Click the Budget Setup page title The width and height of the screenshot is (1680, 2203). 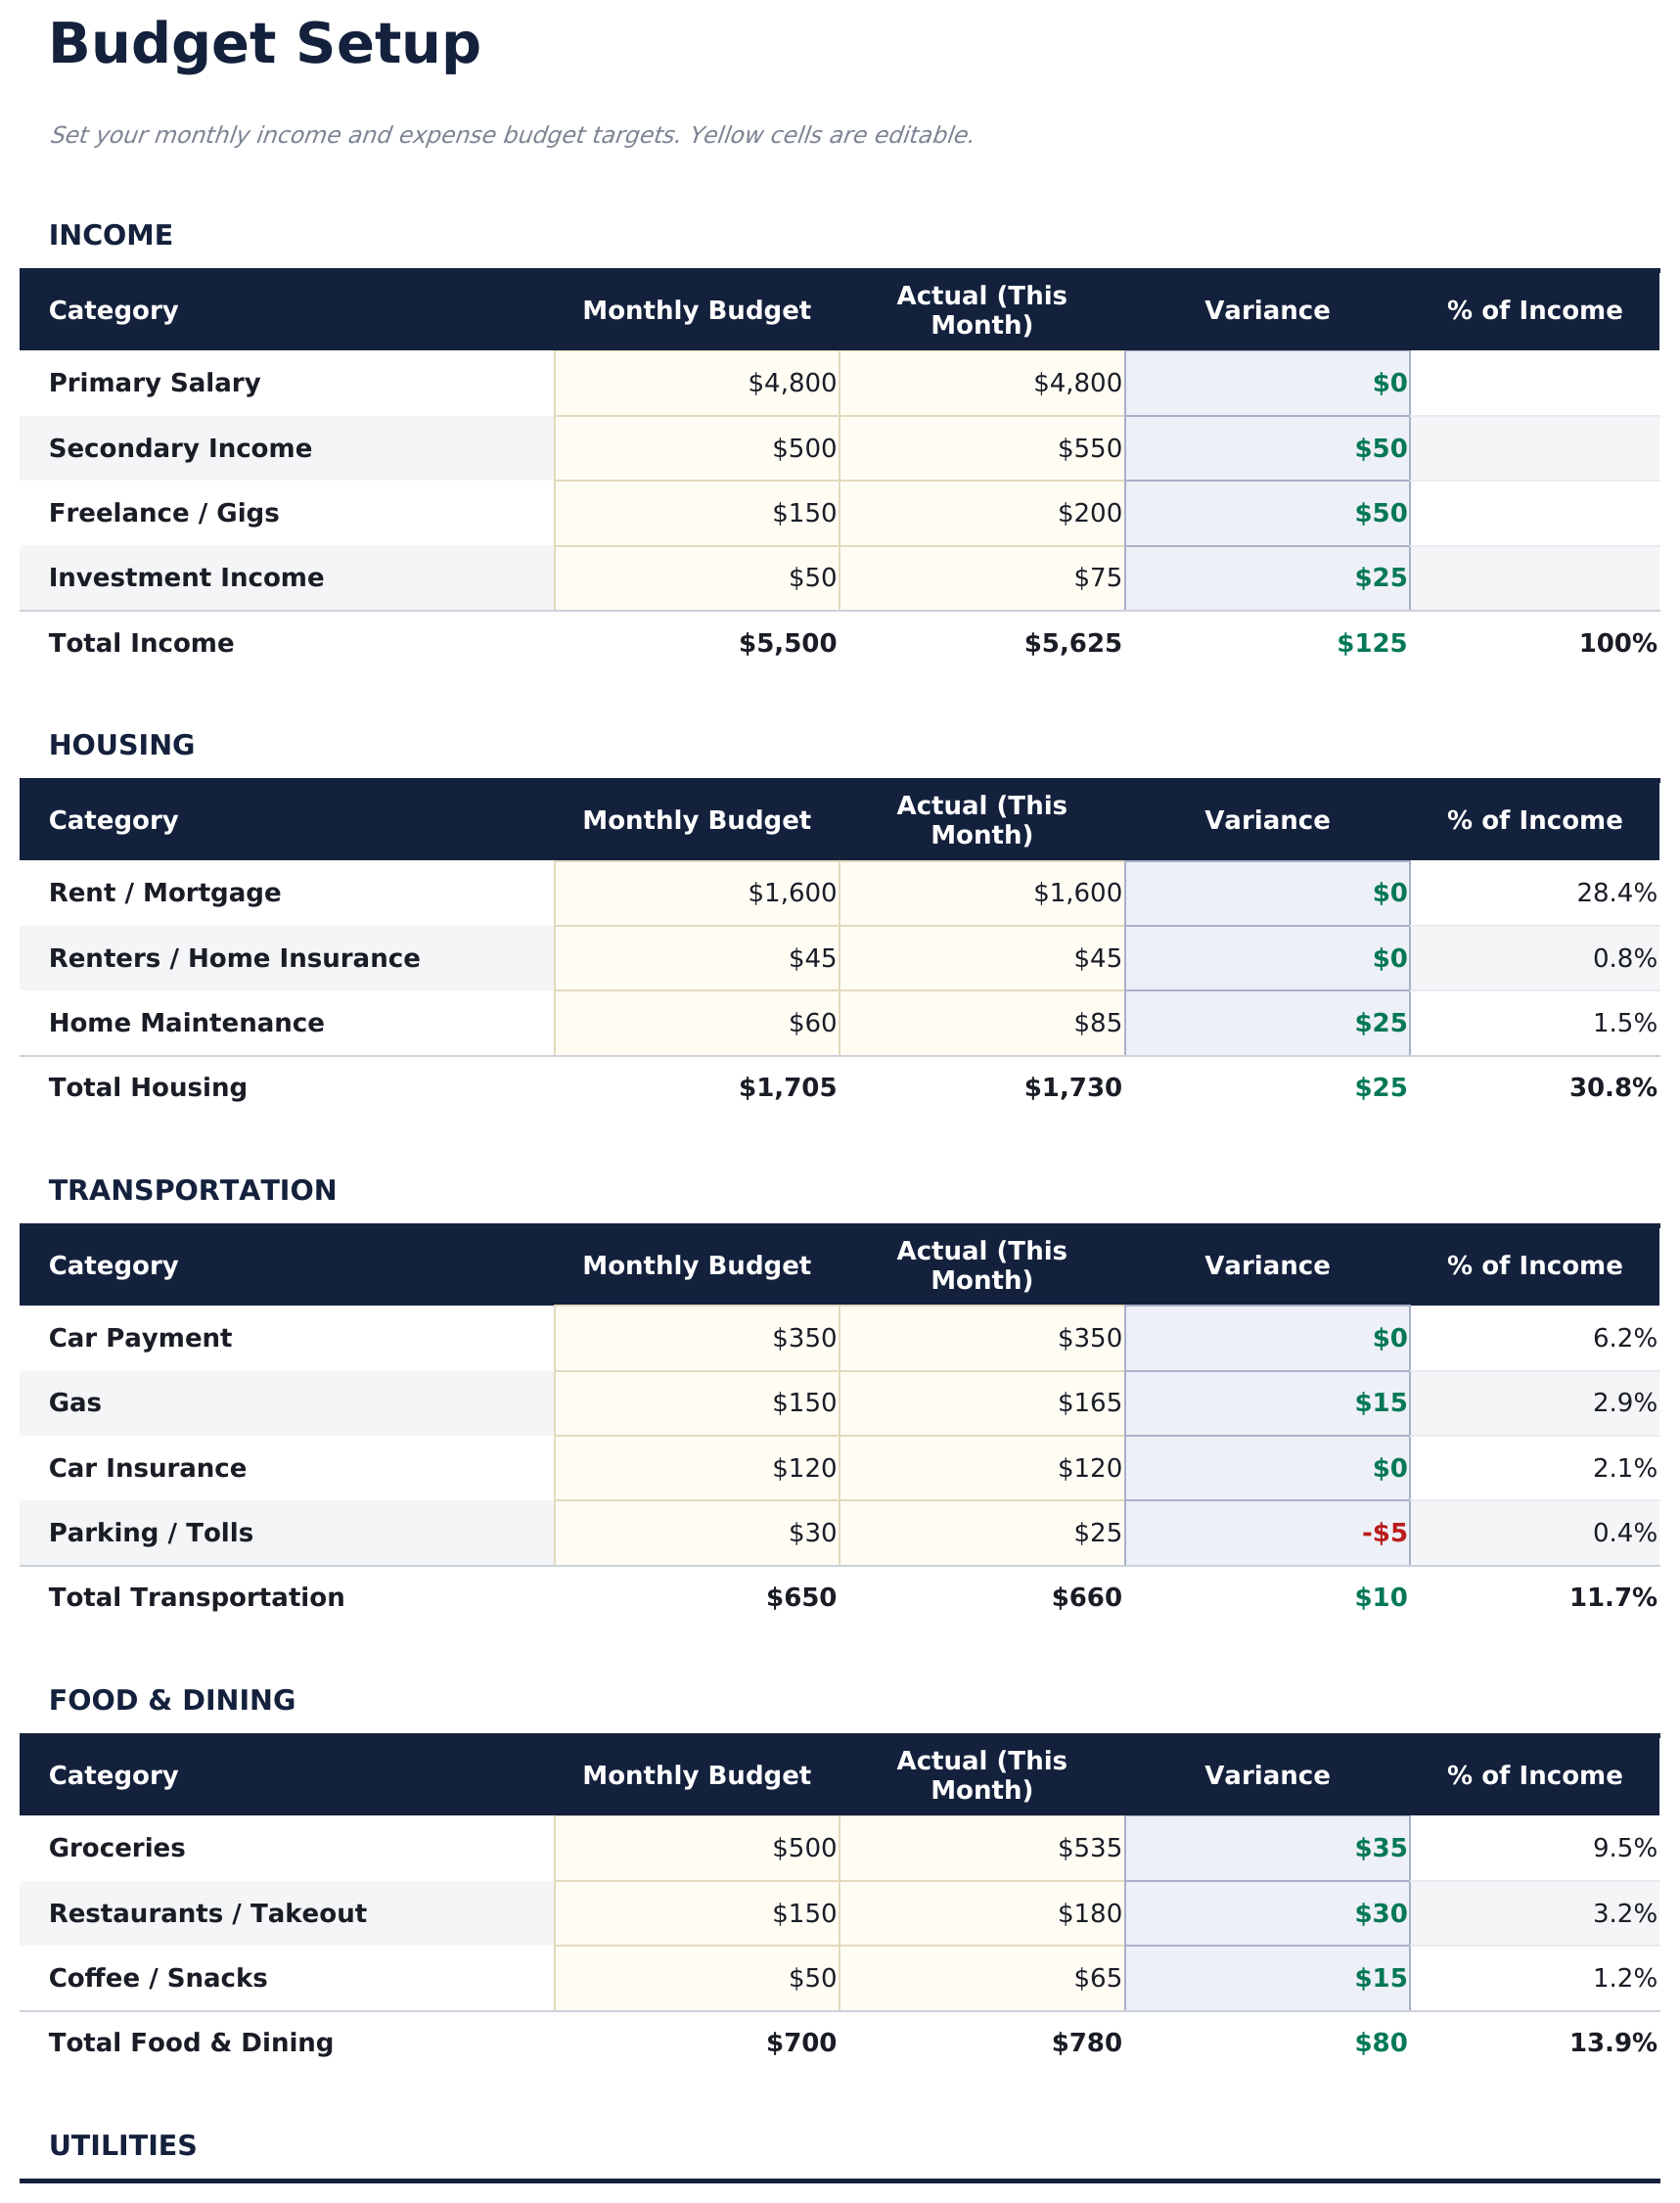point(264,45)
